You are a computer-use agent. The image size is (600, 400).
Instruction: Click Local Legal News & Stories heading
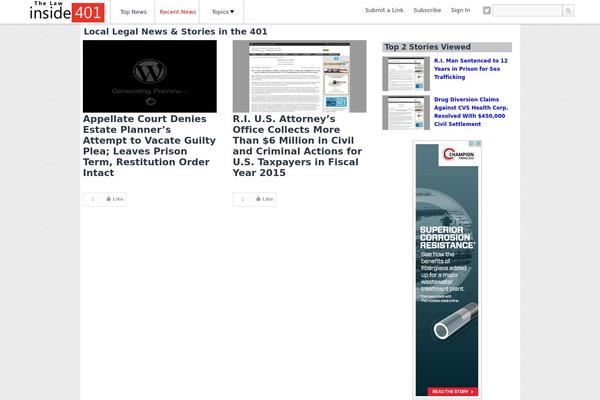pyautogui.click(x=175, y=32)
